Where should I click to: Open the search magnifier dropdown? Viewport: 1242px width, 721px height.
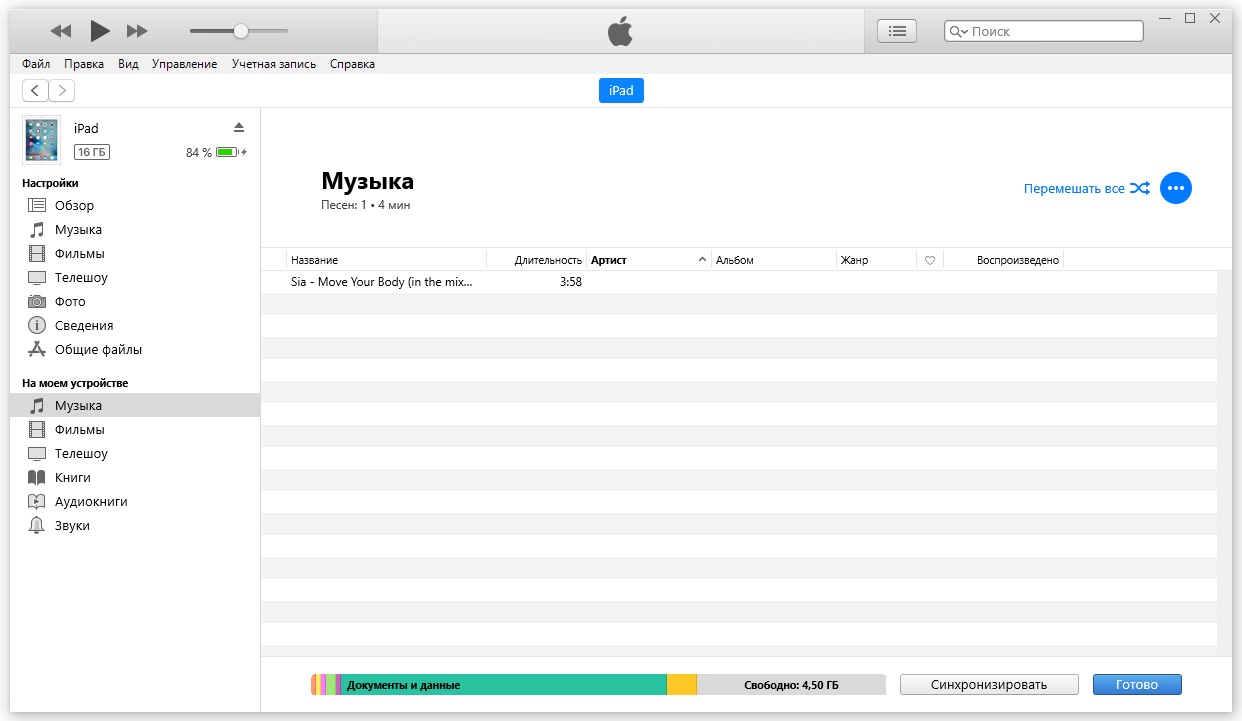[x=959, y=32]
